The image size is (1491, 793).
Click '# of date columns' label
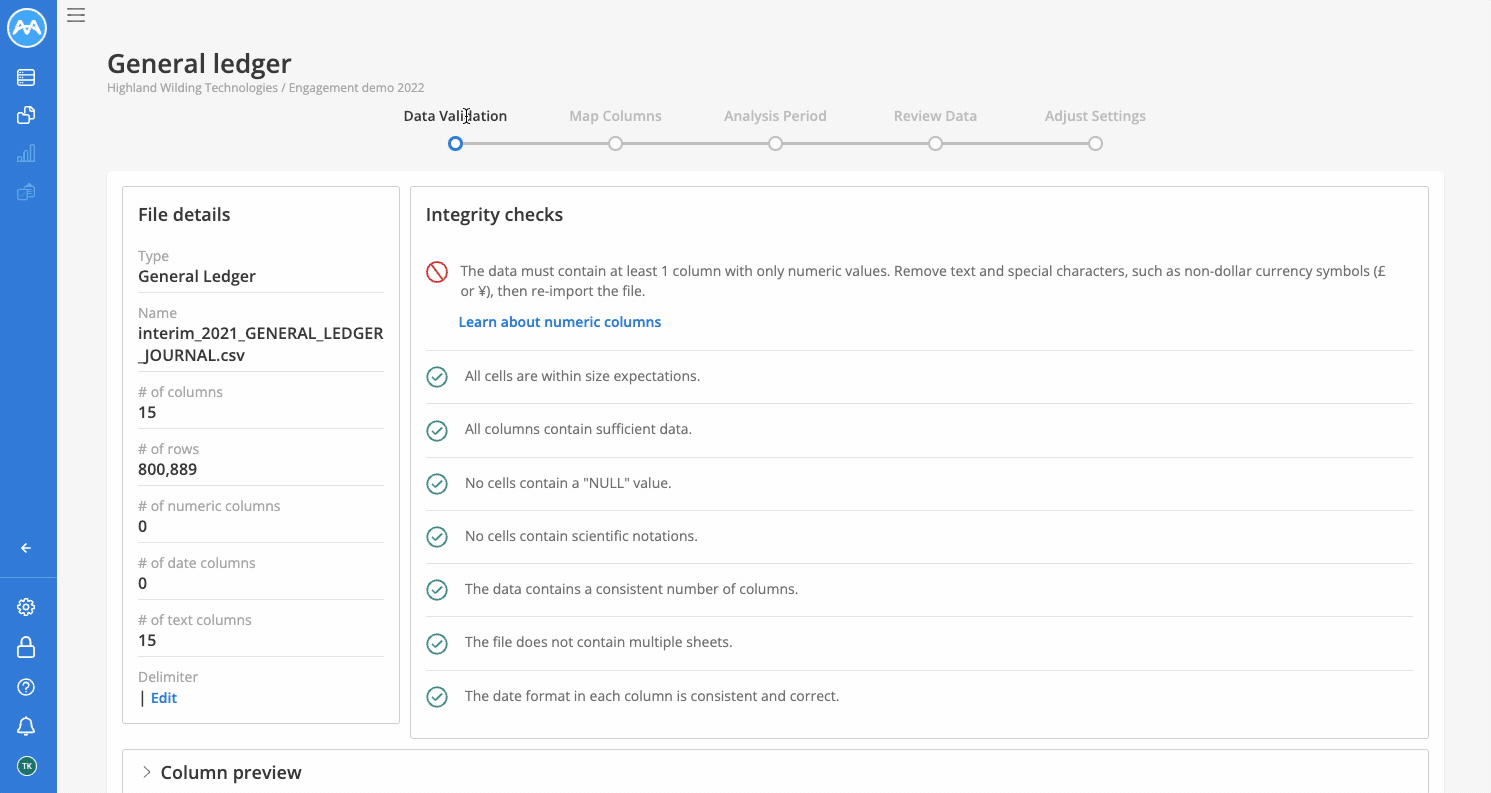[197, 563]
